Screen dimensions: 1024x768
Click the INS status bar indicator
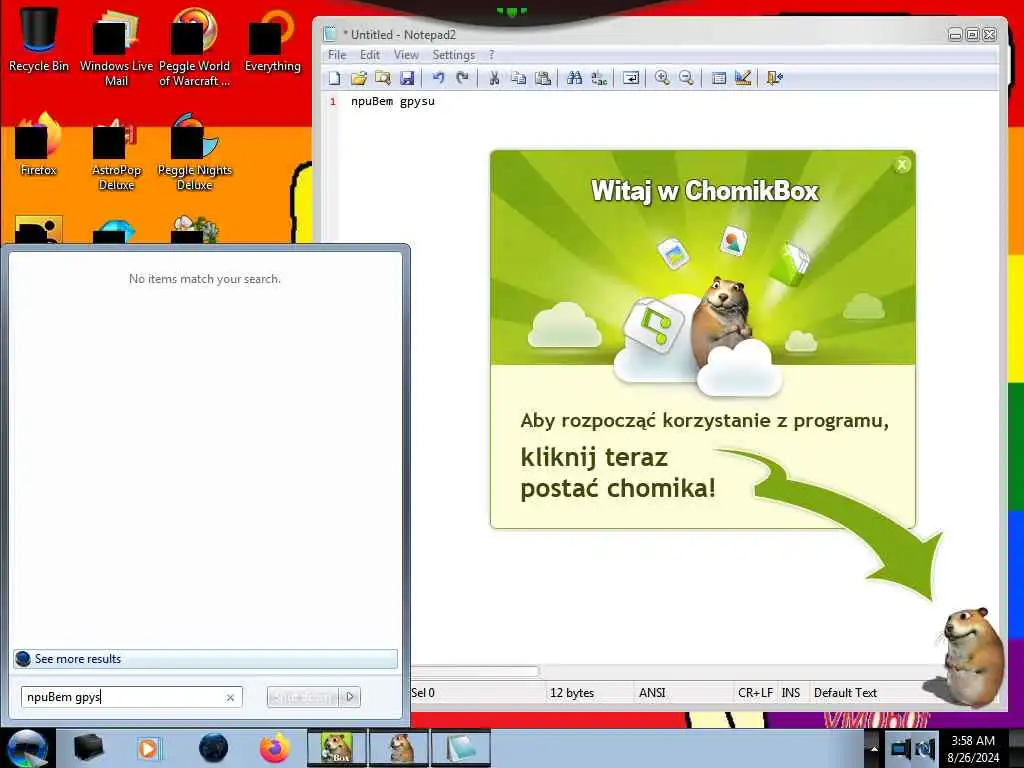[x=790, y=693]
